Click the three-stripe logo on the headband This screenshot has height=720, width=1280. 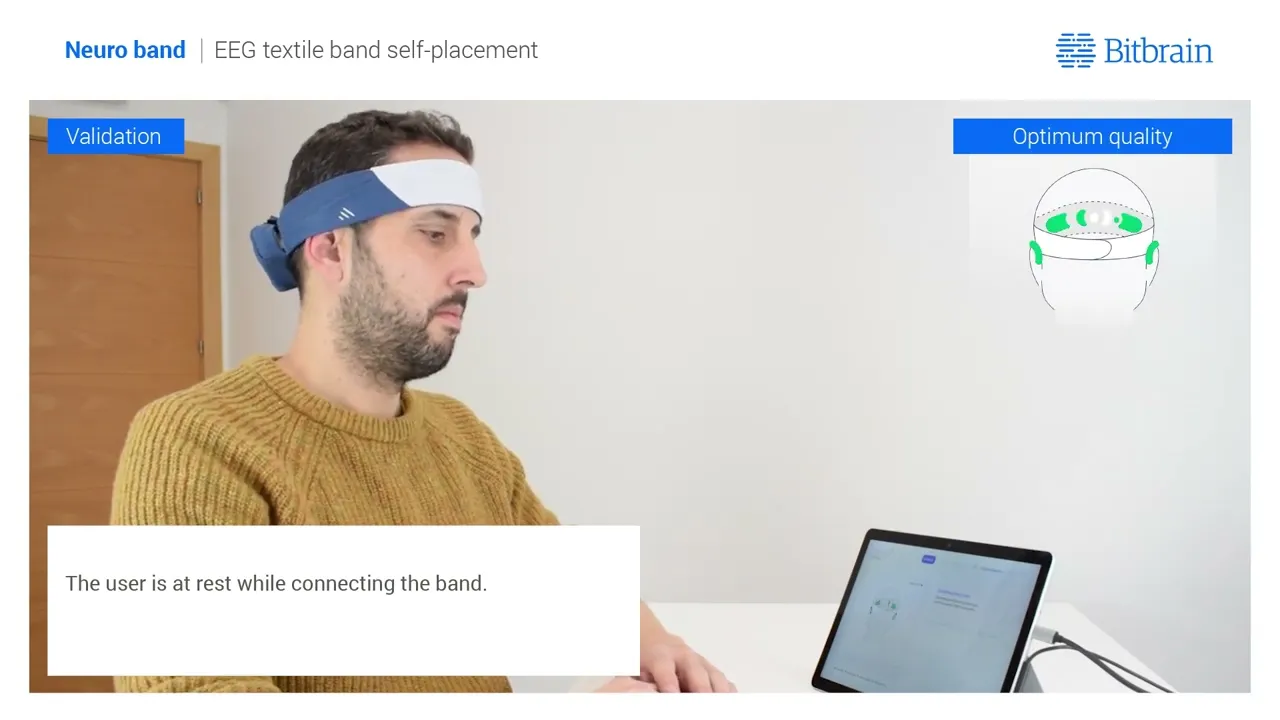click(x=346, y=214)
